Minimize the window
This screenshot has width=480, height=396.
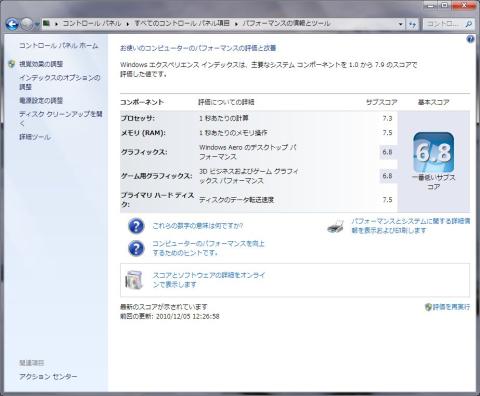point(431,5)
